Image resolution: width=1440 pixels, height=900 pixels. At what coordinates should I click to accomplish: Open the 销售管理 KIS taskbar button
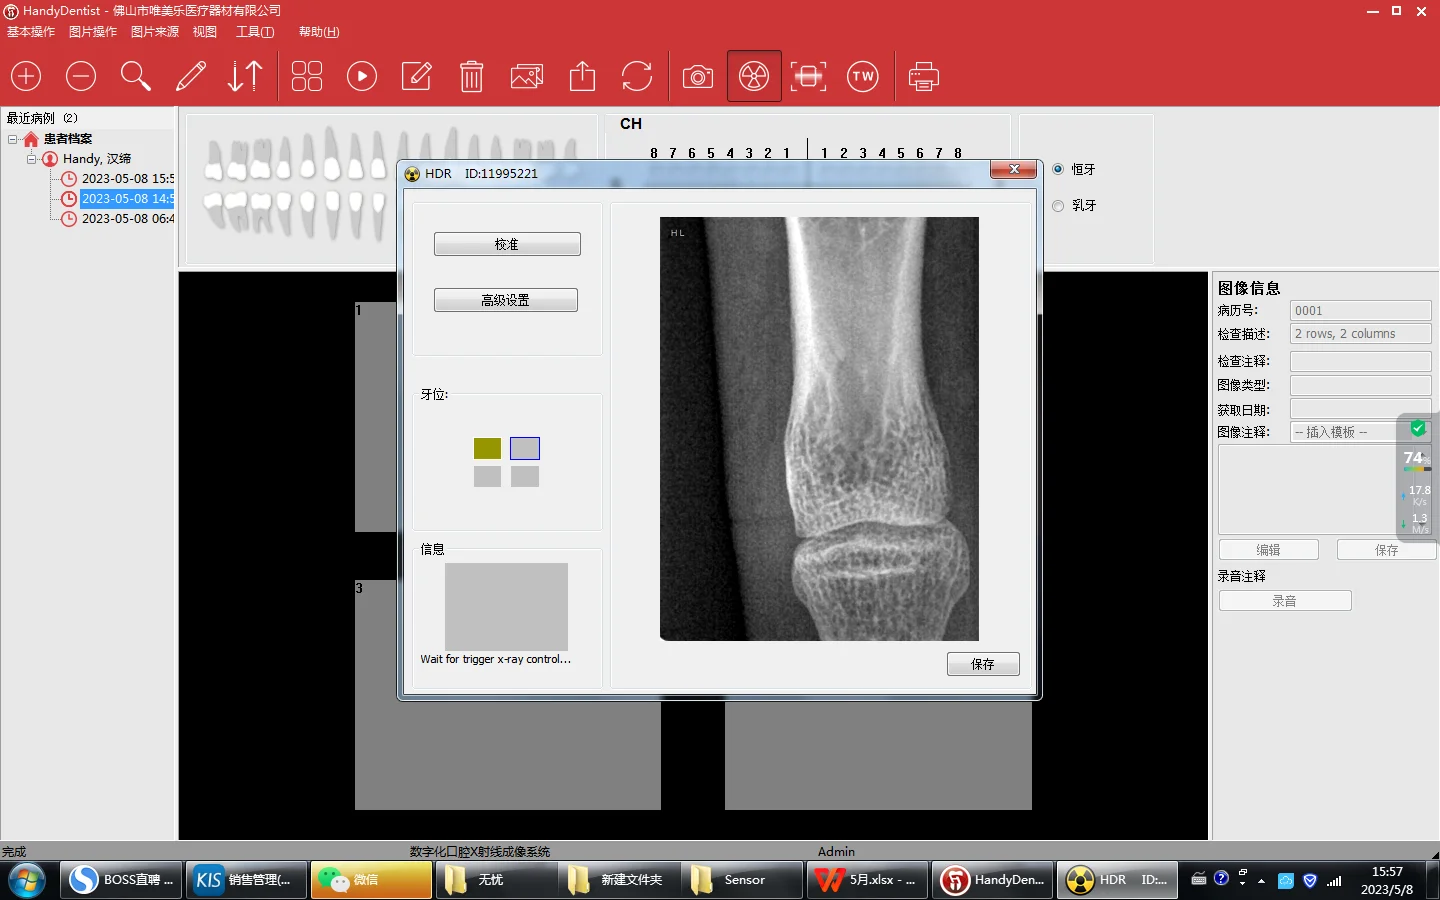click(246, 880)
